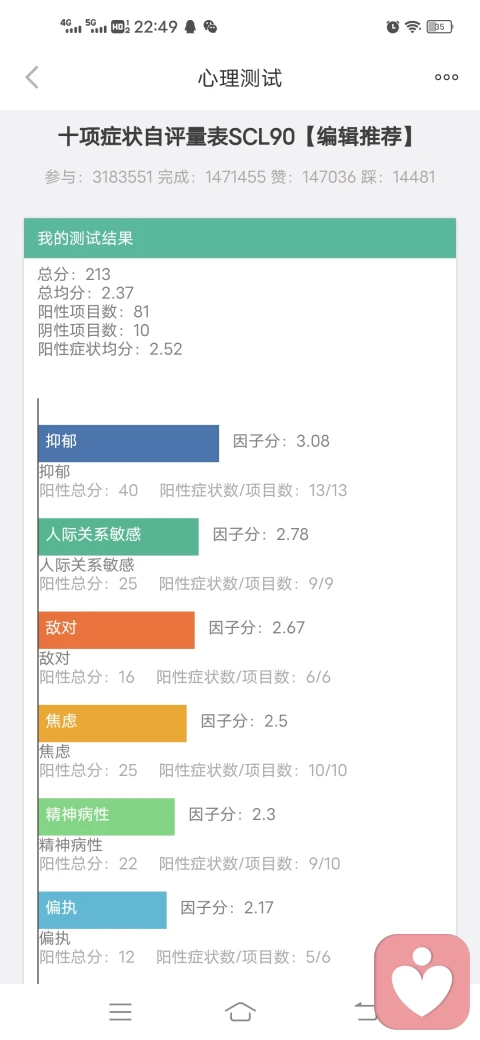This screenshot has width=480, height=1040.
Task: Tap the alarm clock status icon
Action: click(393, 27)
